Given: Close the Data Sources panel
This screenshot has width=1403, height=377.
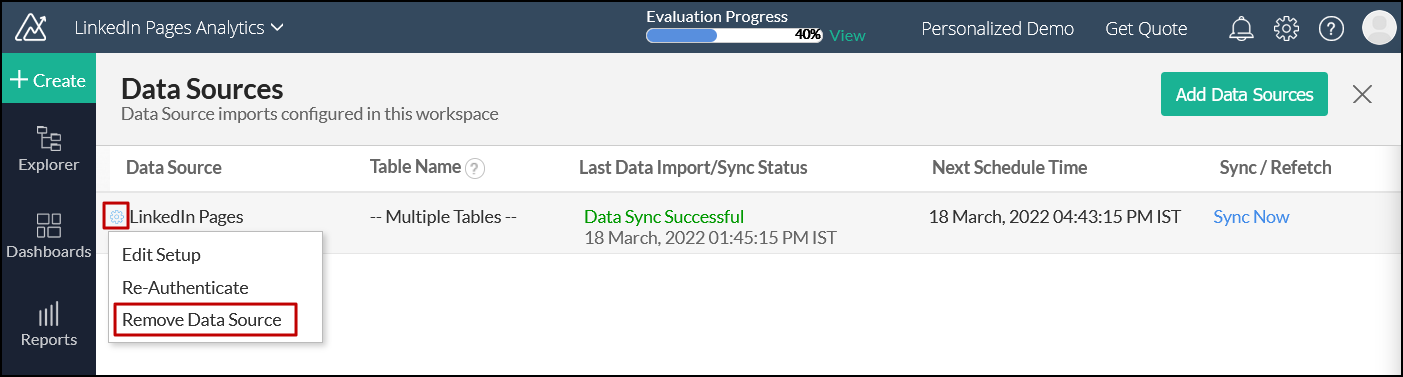Looking at the screenshot, I should (x=1362, y=95).
